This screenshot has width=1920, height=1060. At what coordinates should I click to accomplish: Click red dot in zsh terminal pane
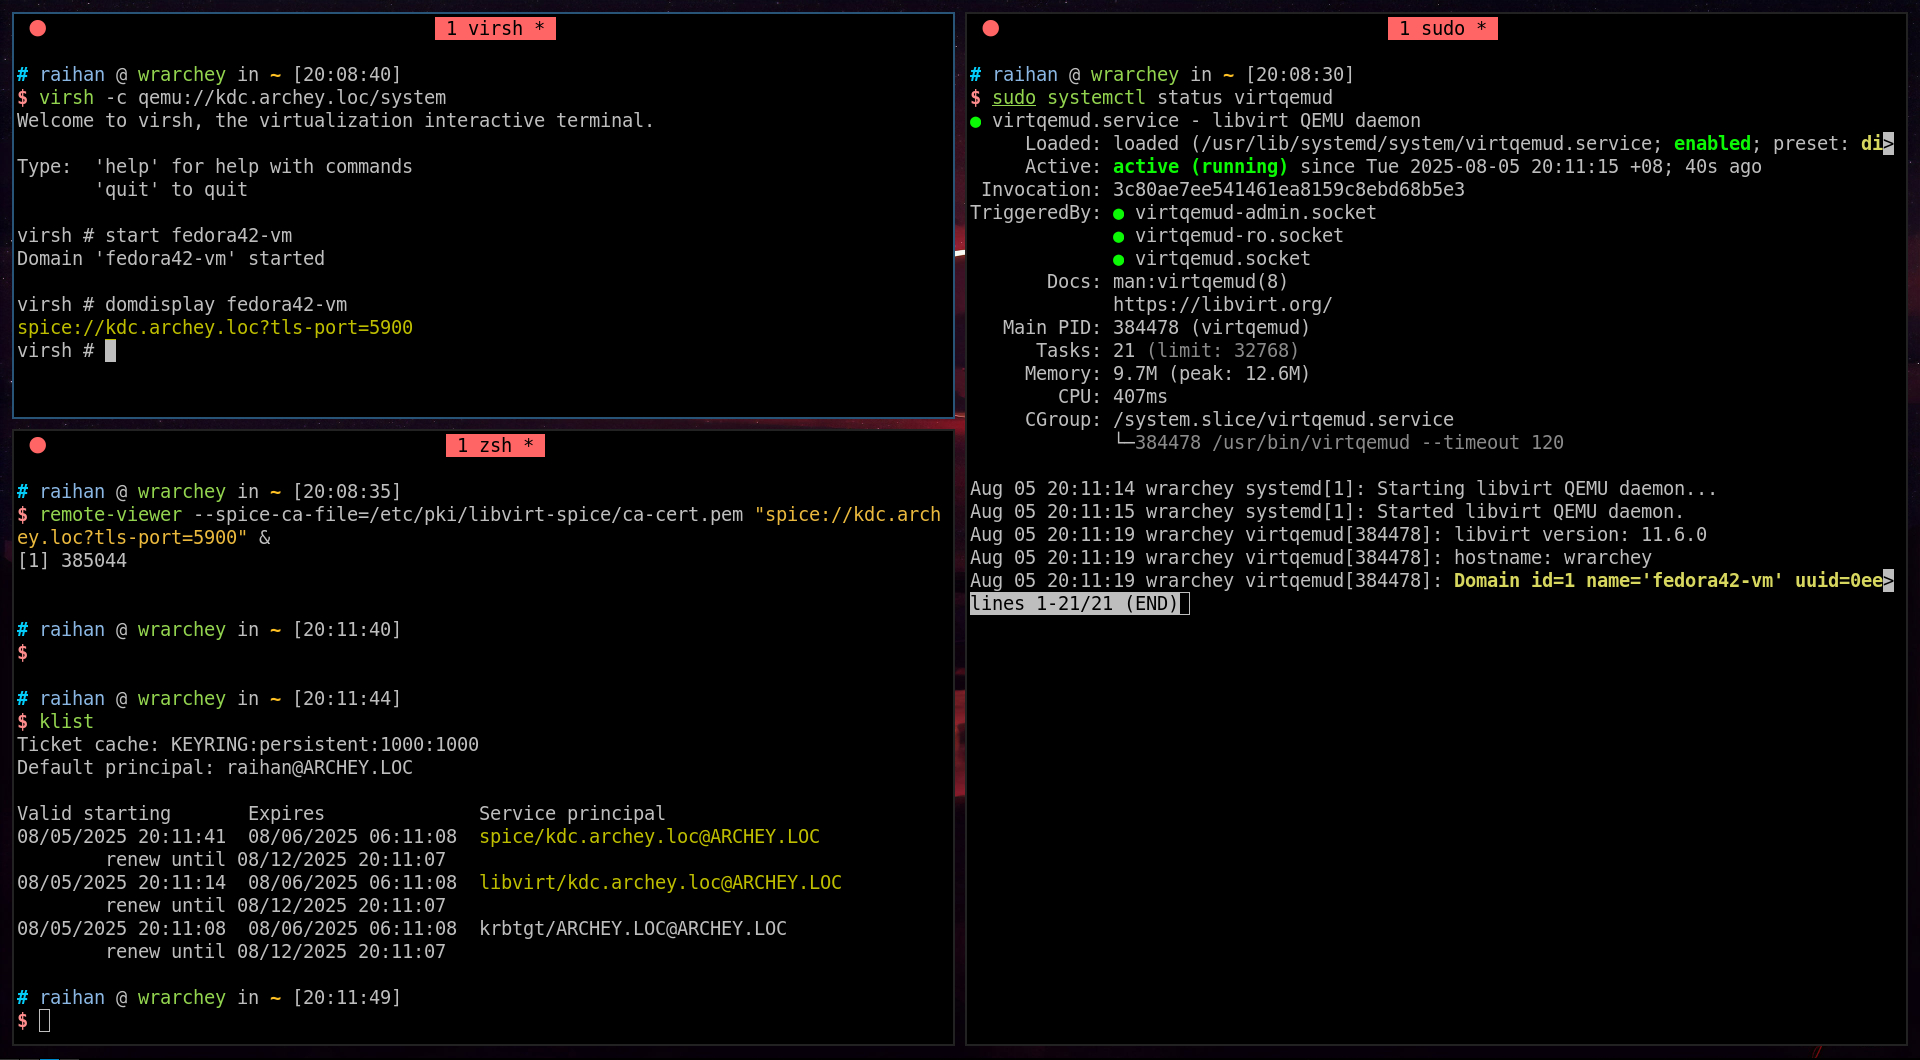click(38, 445)
